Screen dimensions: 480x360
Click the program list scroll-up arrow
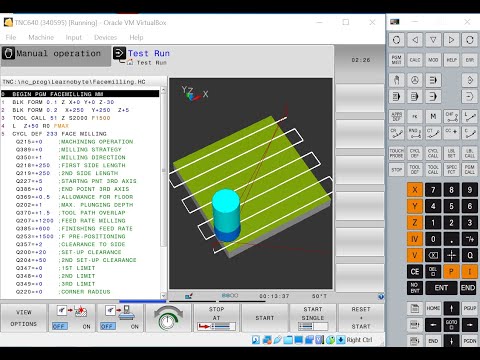(163, 90)
